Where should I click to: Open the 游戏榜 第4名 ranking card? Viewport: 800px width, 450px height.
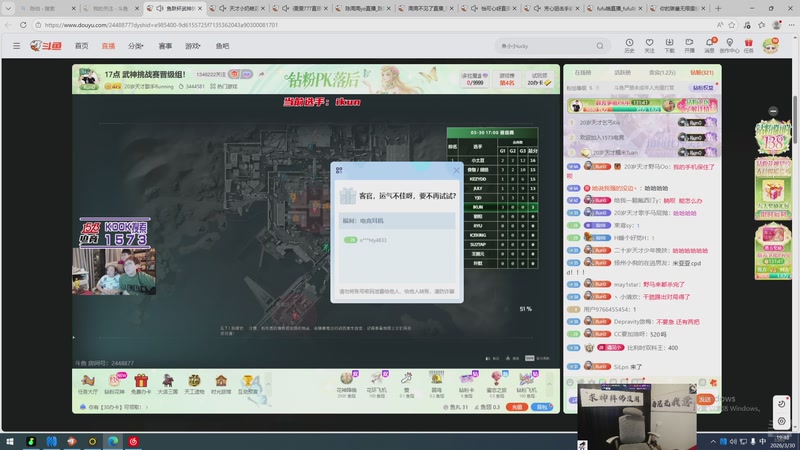coord(507,79)
